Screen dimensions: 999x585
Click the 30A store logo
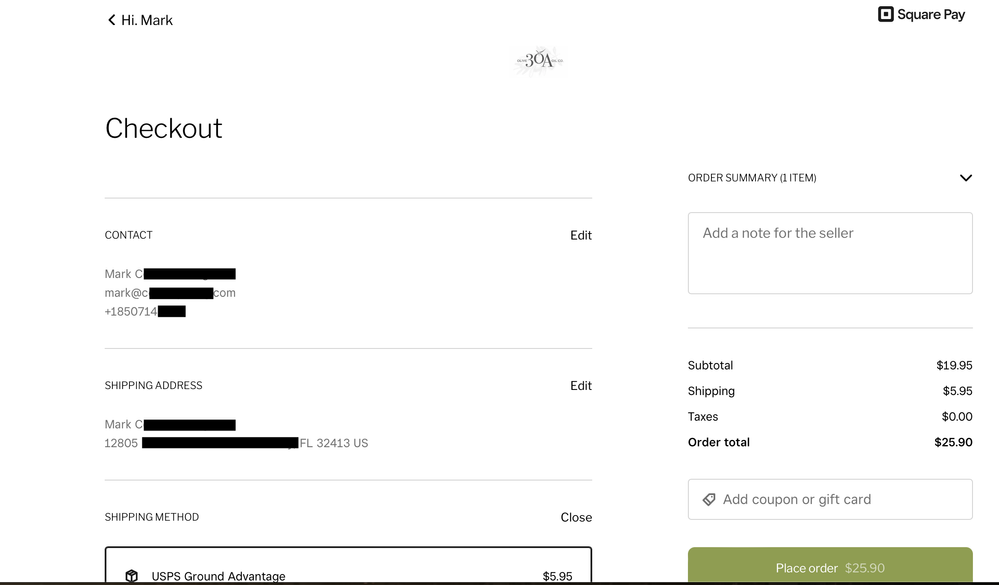tap(540, 60)
